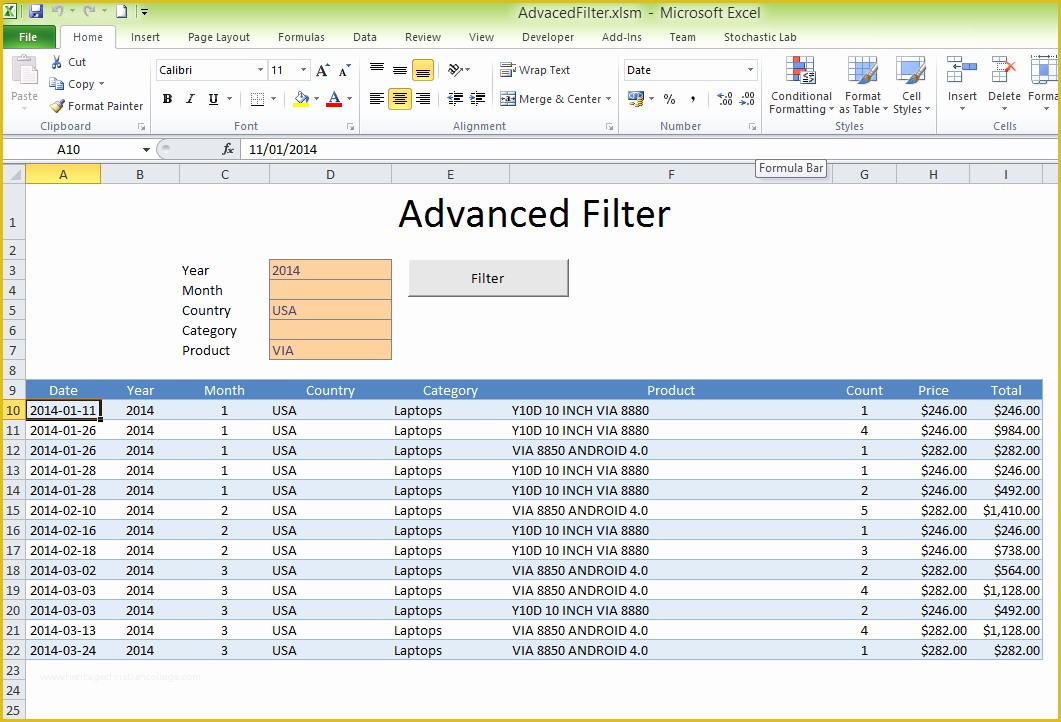Click the Format Painter brush
Image resolution: width=1061 pixels, height=722 pixels.
[57, 106]
